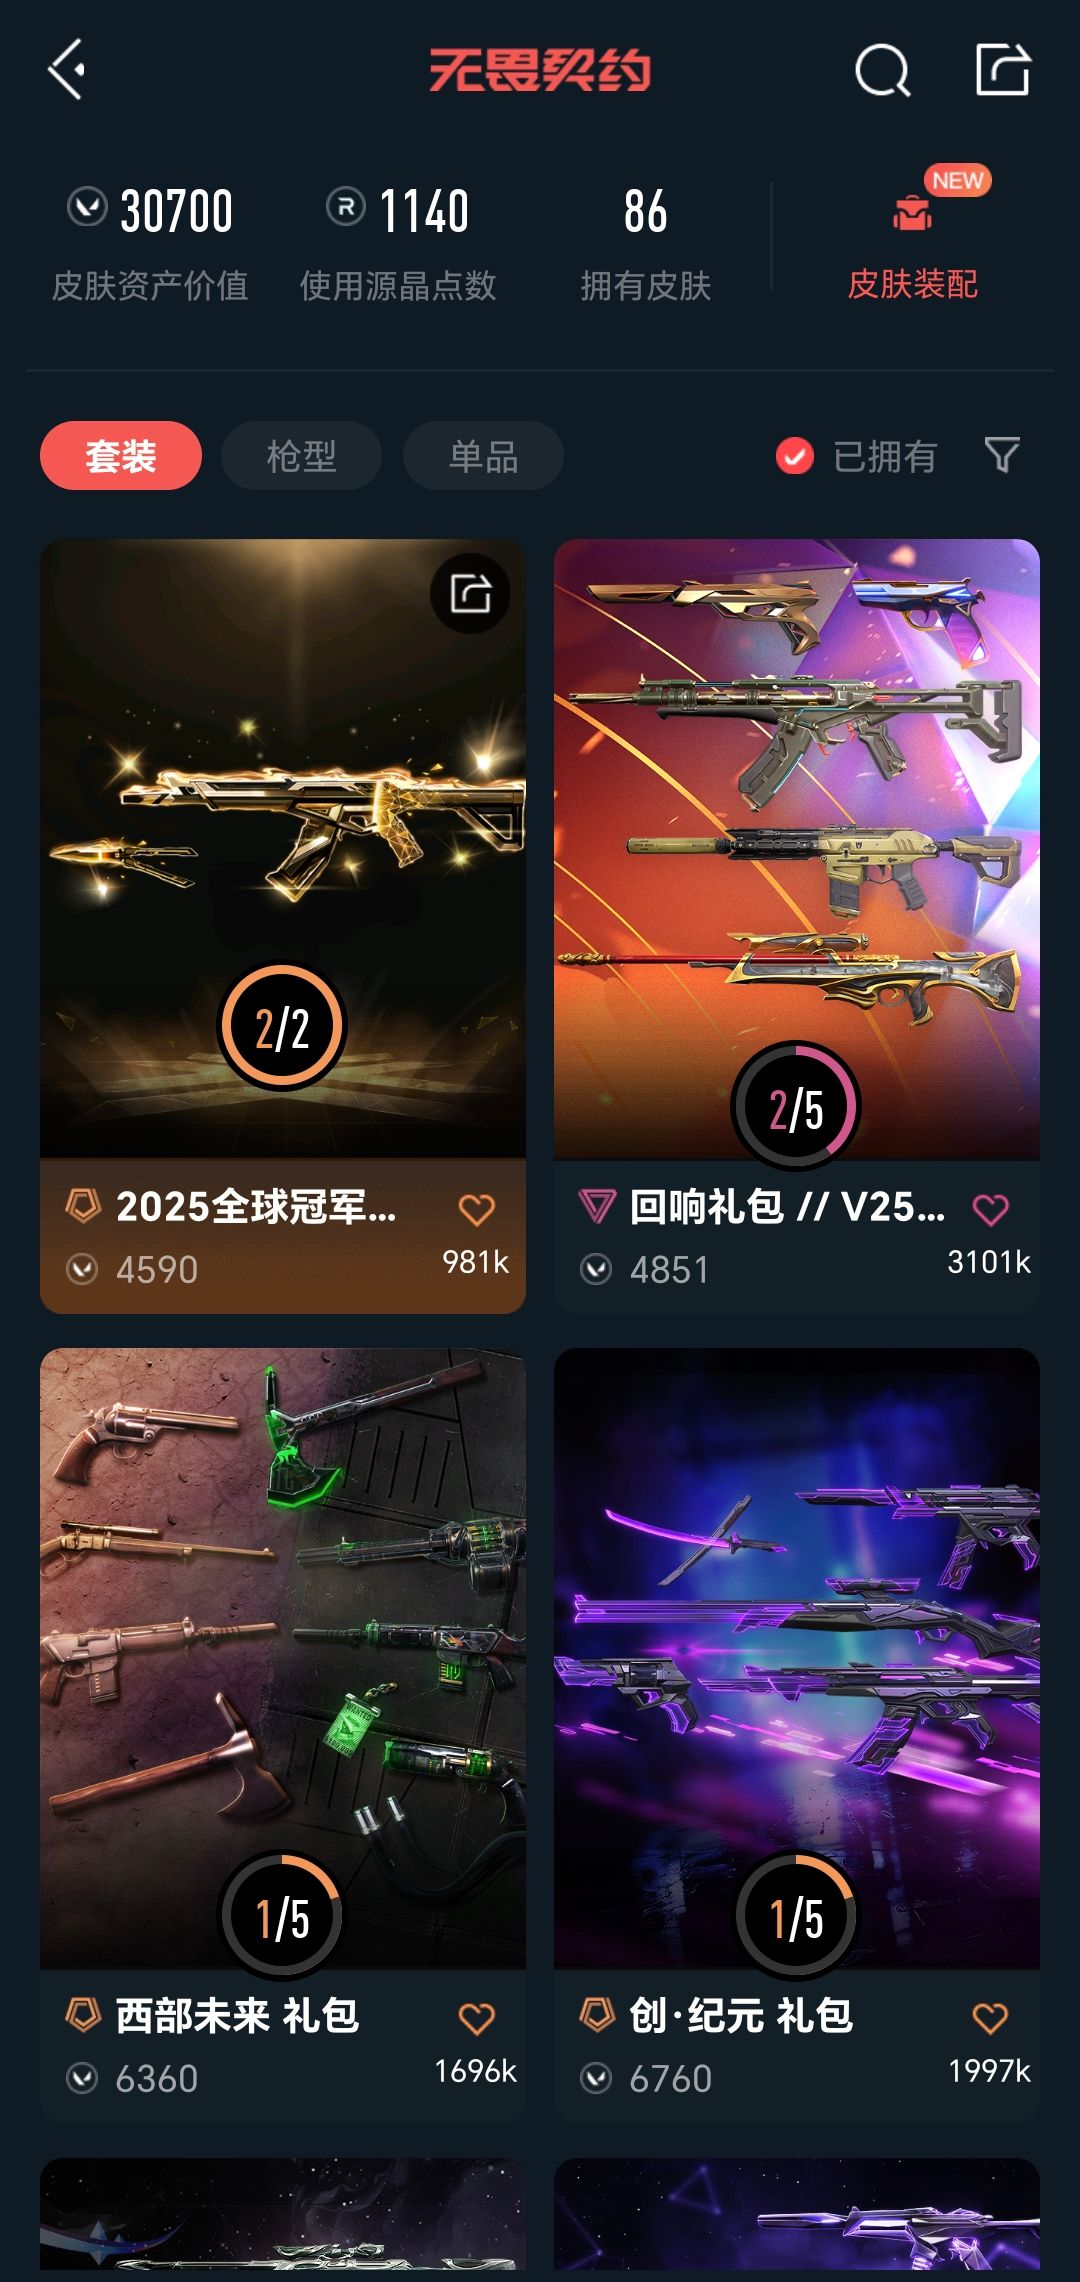Screen dimensions: 1080x2282
Task: Select the 套装 tab
Action: click(121, 456)
